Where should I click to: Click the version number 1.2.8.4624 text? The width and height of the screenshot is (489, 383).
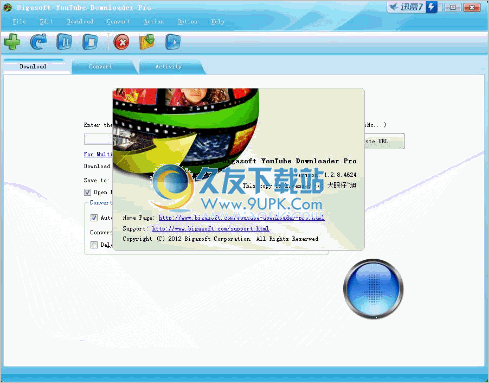point(340,175)
